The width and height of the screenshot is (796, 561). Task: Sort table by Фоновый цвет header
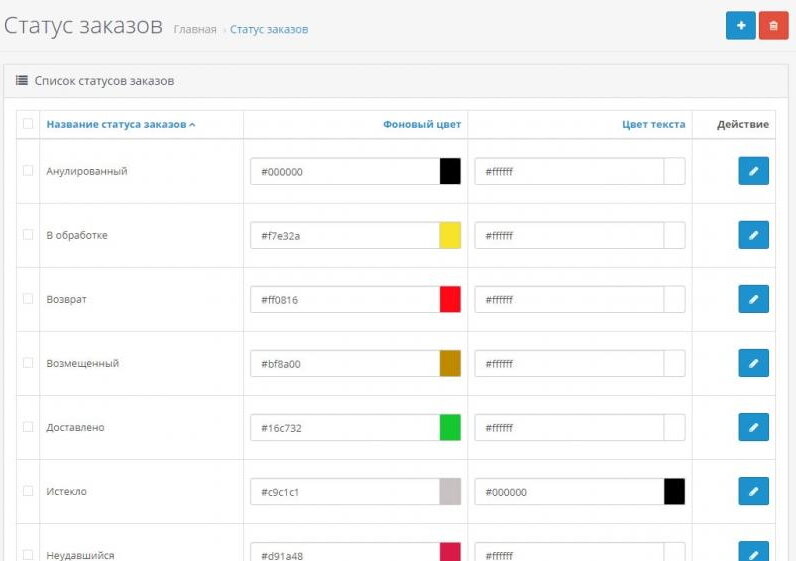[421, 125]
